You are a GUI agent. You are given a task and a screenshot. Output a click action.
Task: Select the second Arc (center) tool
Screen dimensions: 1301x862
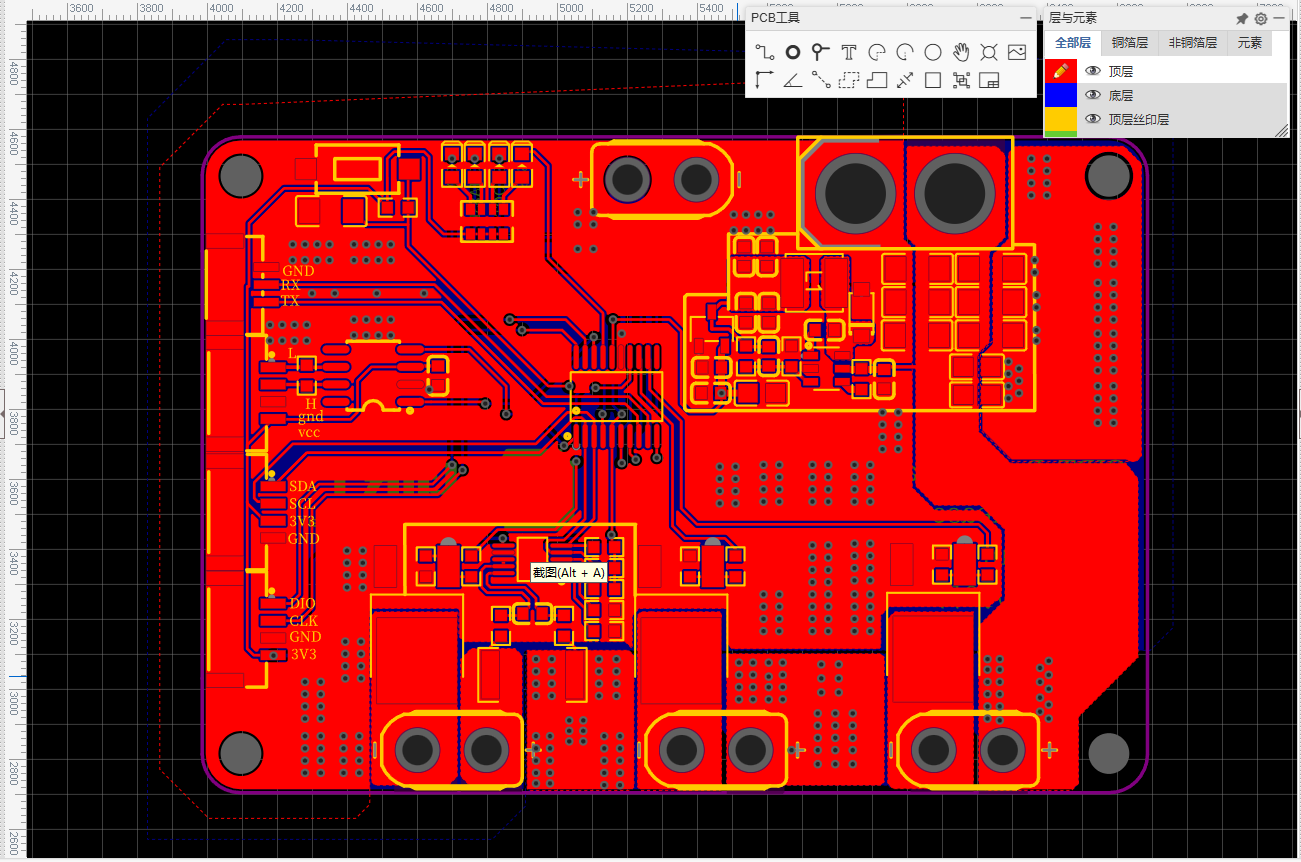point(905,53)
